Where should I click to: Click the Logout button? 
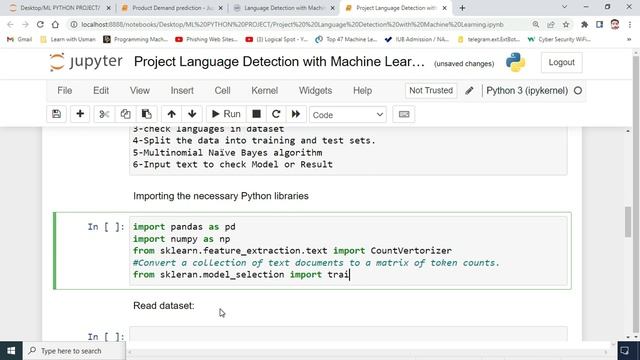pos(562,62)
